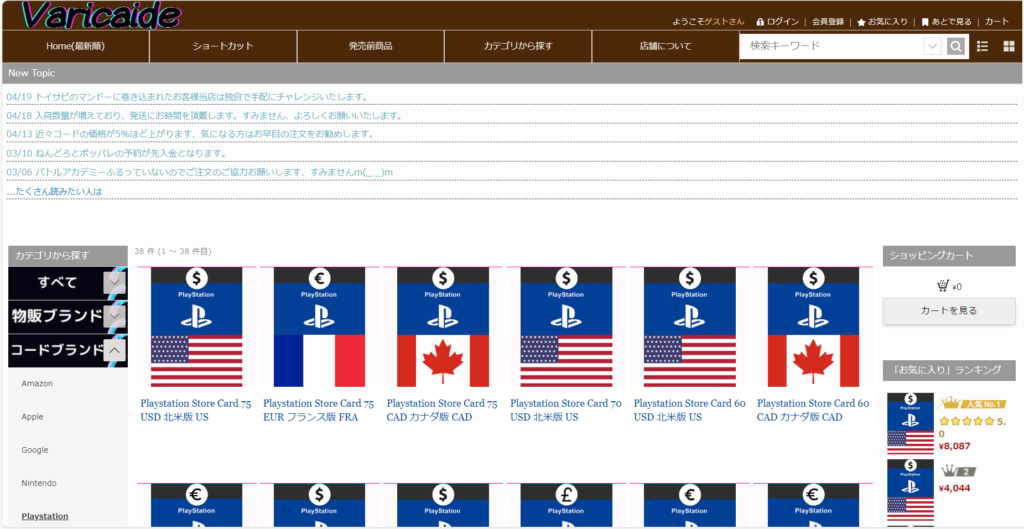Click the 人気 No.1 crown badge
Image resolution: width=1024 pixels, height=529 pixels.
pos(972,403)
